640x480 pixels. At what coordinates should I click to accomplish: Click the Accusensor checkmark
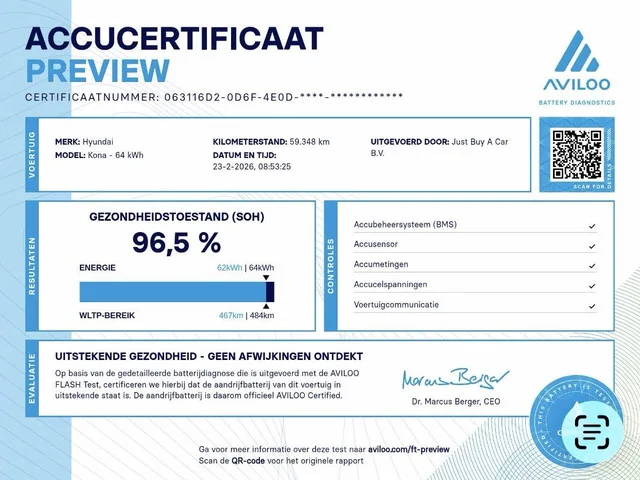tap(593, 245)
